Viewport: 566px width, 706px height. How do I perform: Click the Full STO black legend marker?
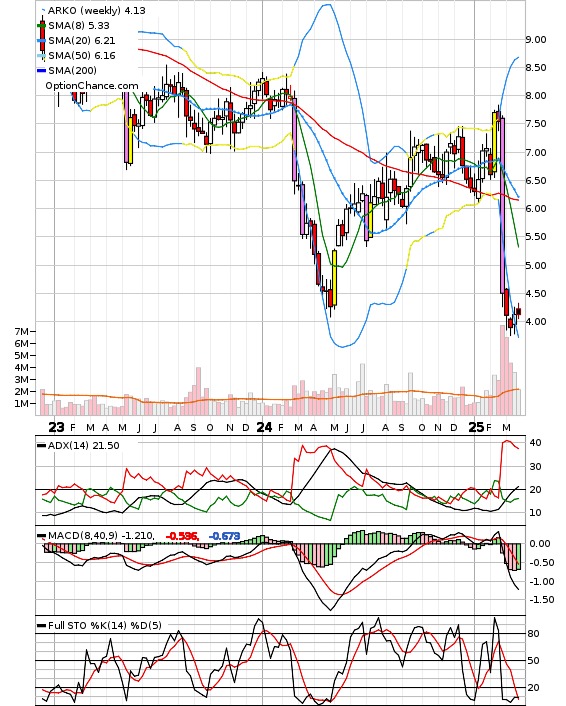click(41, 625)
